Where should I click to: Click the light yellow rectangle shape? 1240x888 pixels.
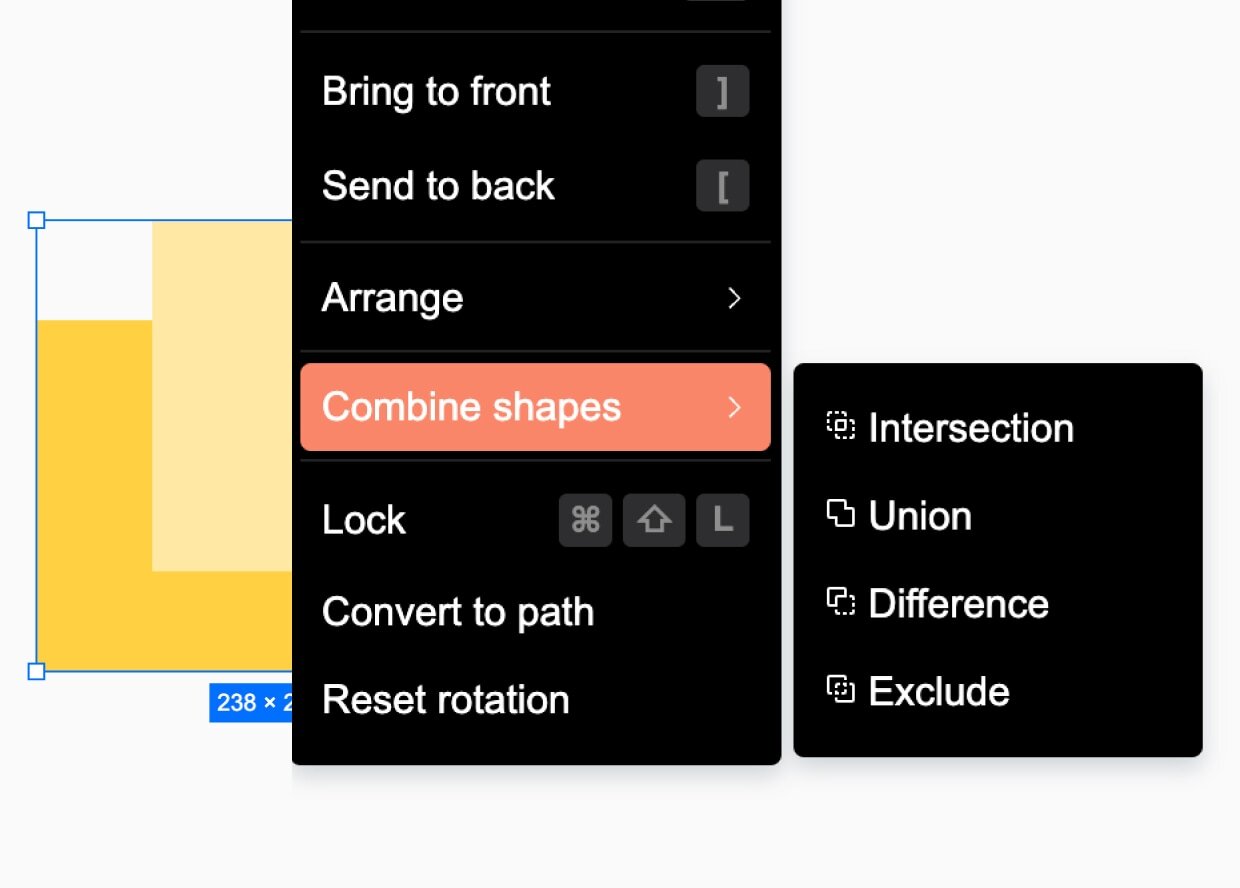222,400
